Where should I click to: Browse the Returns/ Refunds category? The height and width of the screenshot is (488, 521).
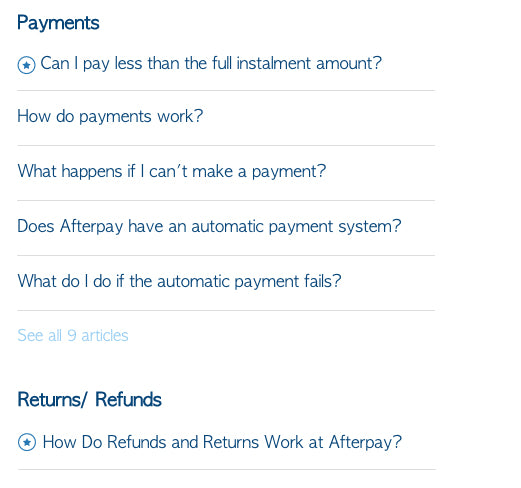point(89,400)
